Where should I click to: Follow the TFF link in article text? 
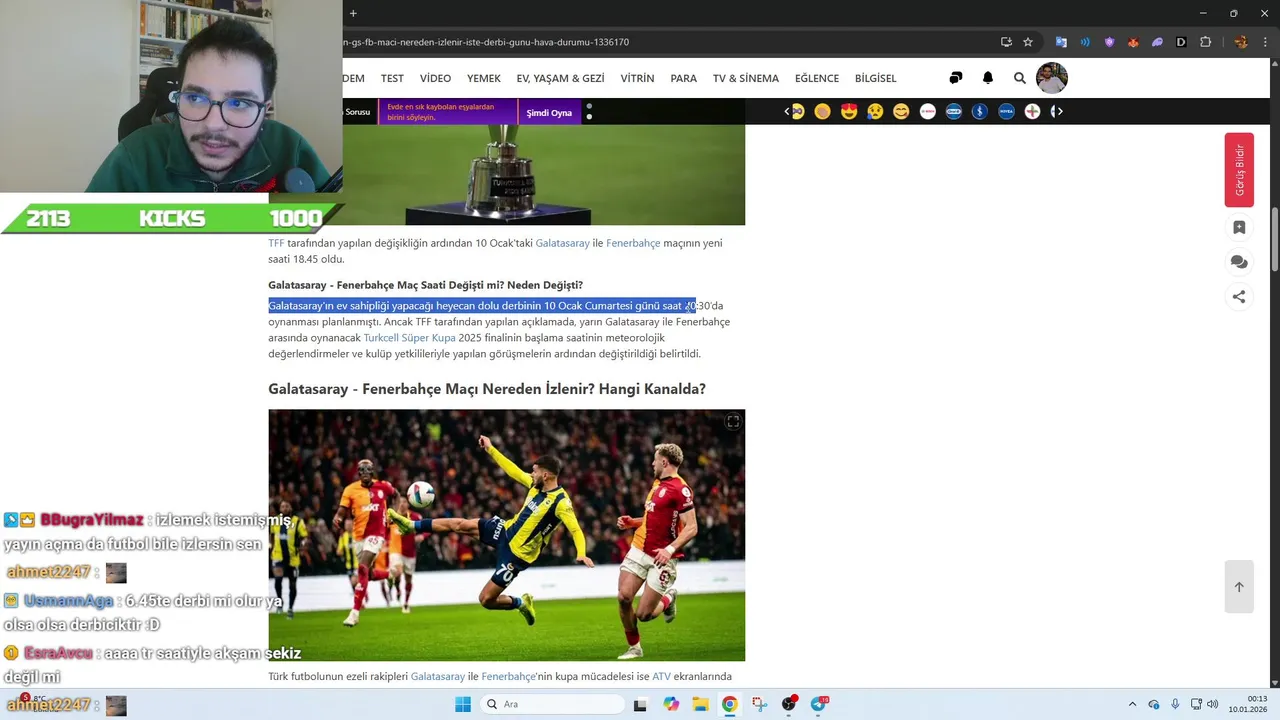[x=276, y=243]
